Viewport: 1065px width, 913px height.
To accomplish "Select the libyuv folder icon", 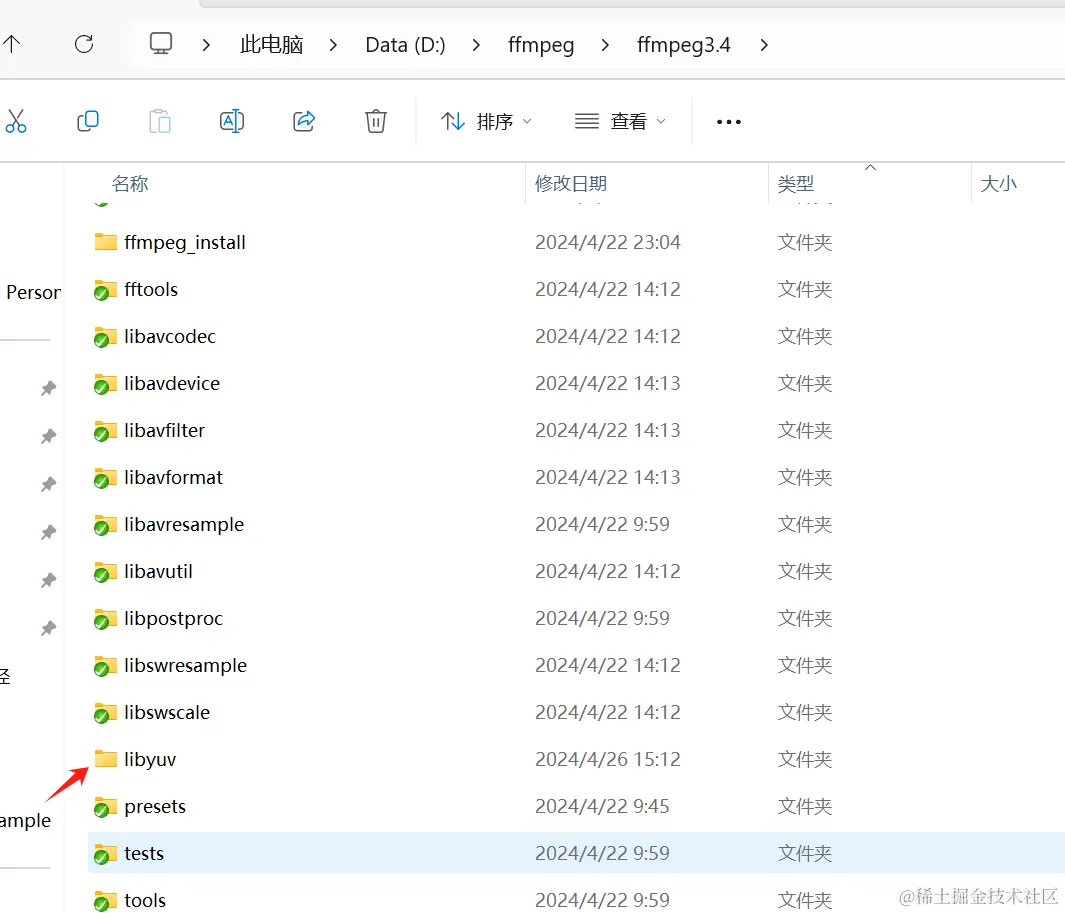I will [x=105, y=759].
